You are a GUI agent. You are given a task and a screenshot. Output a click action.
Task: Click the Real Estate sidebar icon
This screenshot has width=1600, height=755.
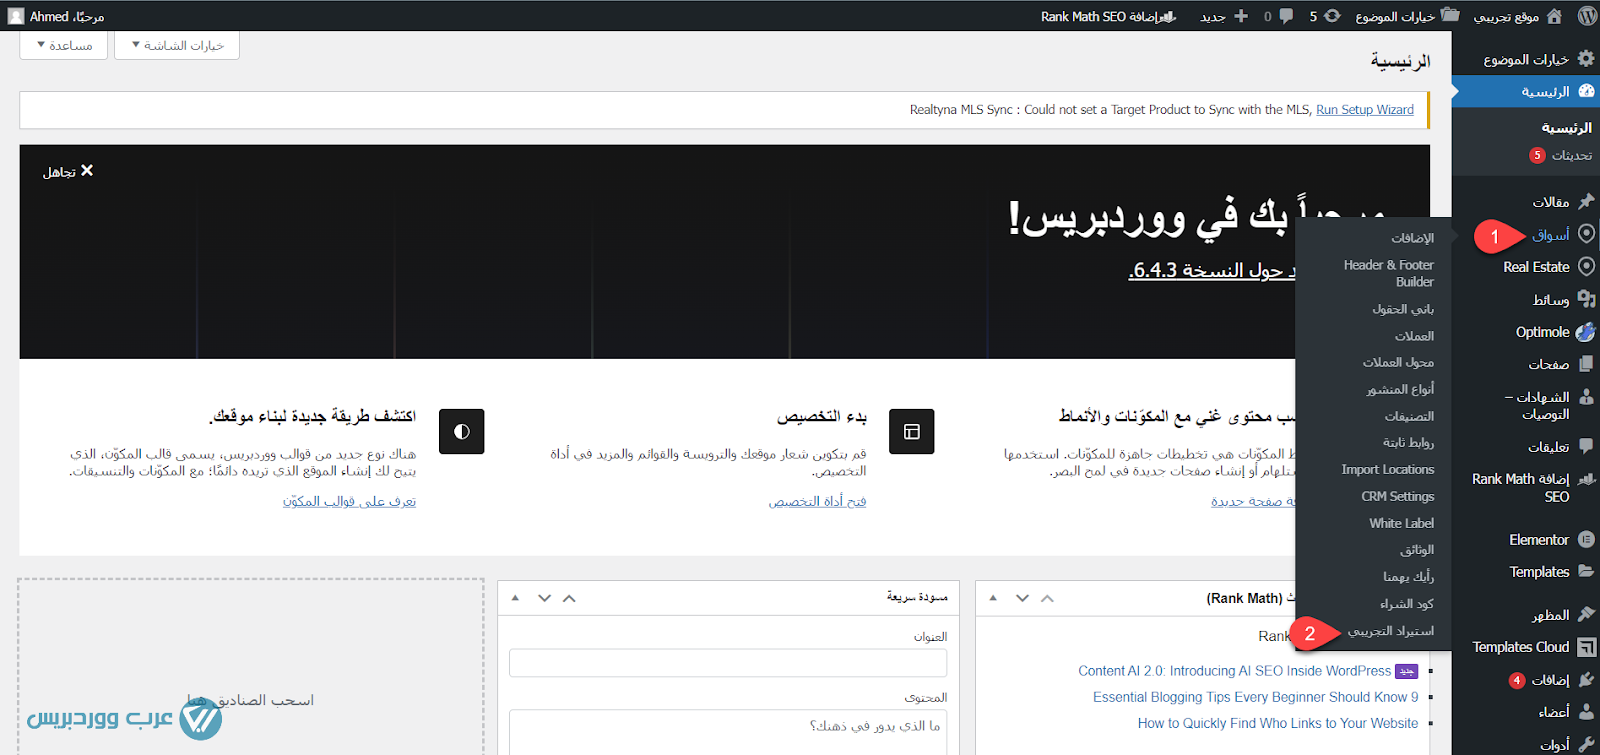(x=1586, y=267)
